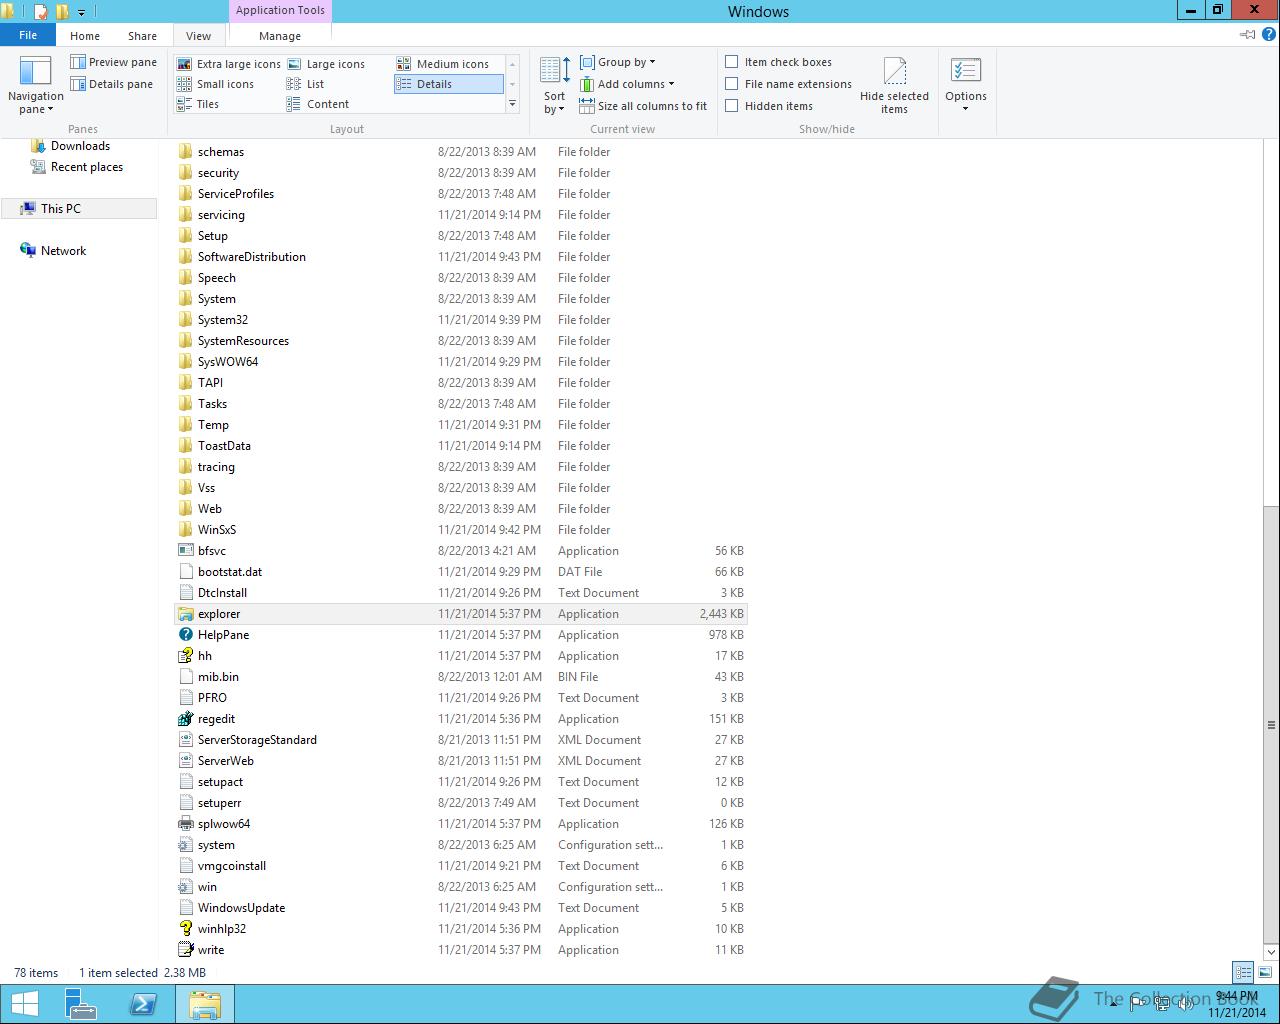This screenshot has width=1280, height=1024.
Task: Click the ServerWeb XML document icon
Action: point(185,761)
